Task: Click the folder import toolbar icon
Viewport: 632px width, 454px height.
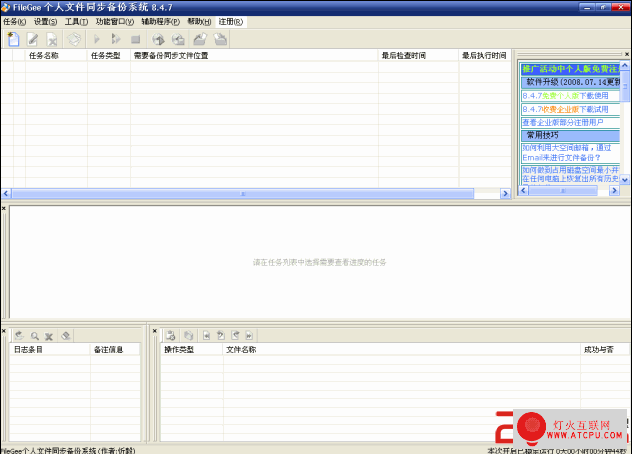Action: [x=220, y=39]
